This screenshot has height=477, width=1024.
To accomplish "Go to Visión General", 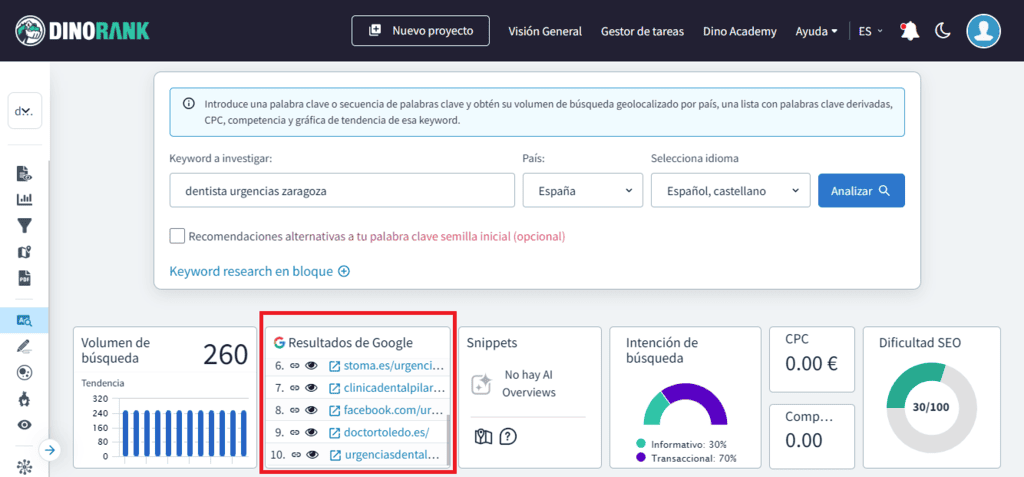I will 545,31.
